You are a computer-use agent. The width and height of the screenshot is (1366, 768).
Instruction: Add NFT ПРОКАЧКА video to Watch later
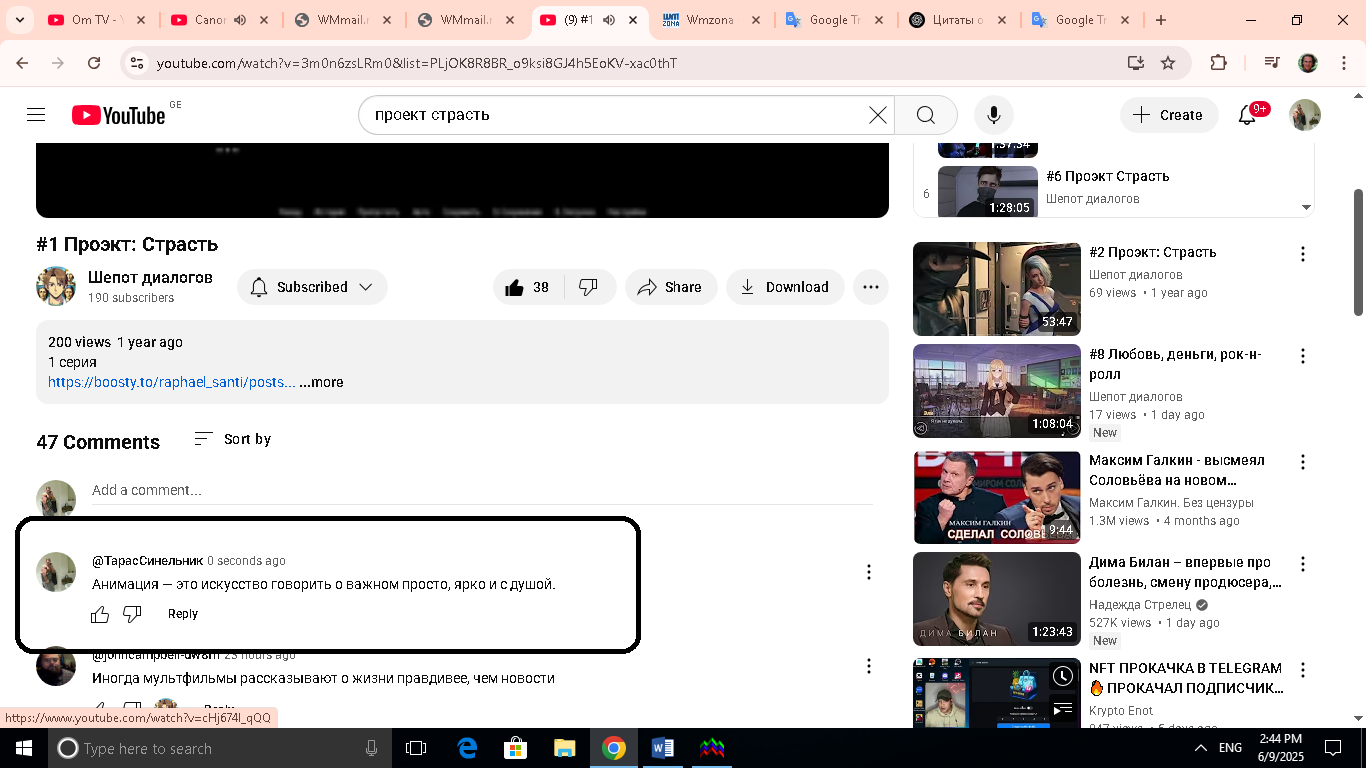pyautogui.click(x=1062, y=677)
